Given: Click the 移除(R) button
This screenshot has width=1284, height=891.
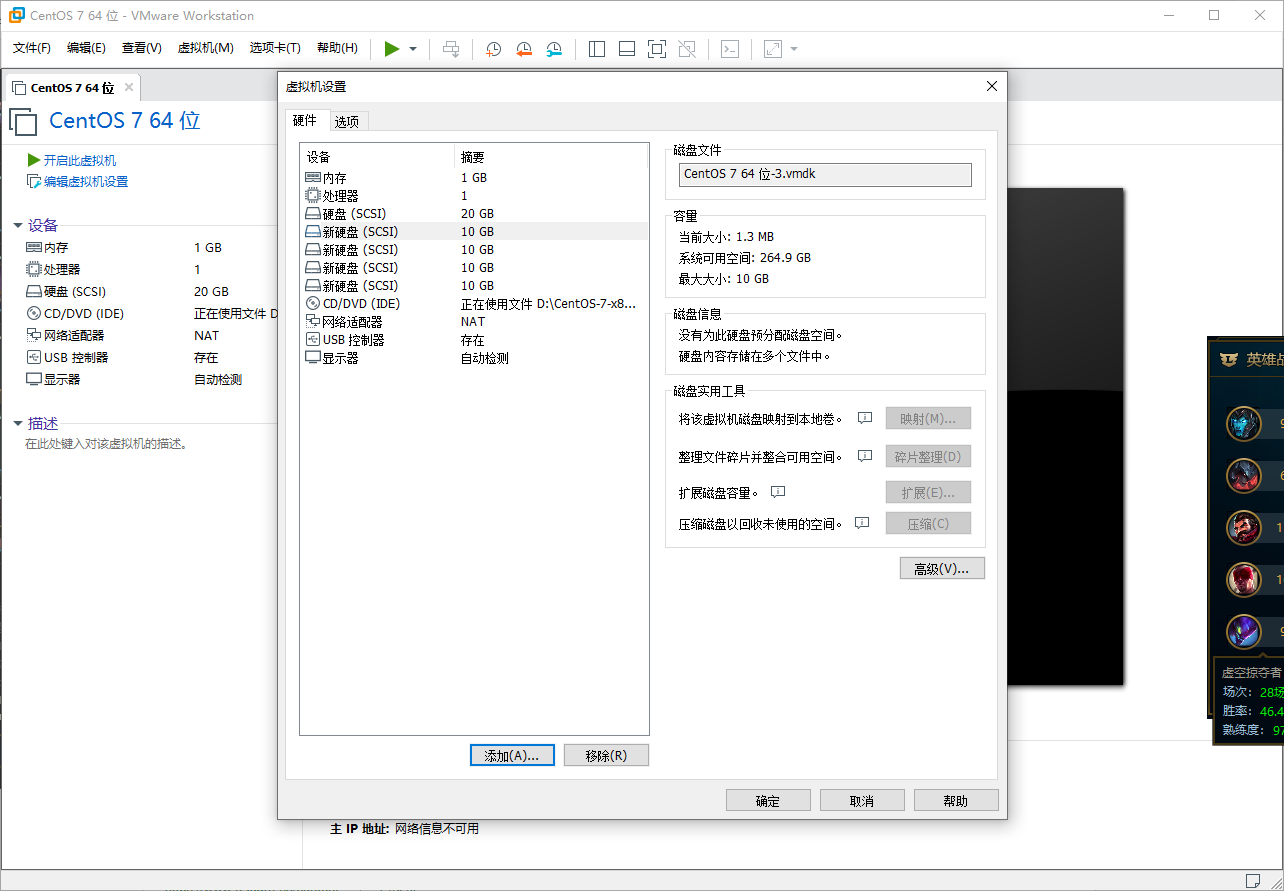Looking at the screenshot, I should coord(606,755).
